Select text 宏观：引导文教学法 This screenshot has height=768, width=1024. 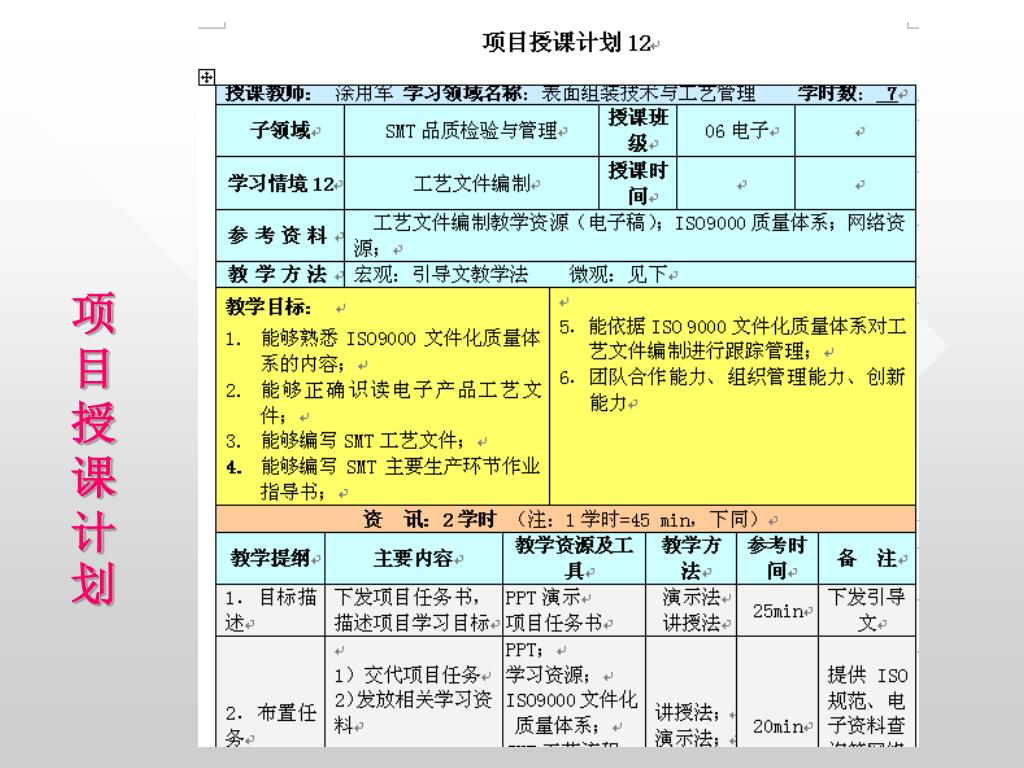pos(441,274)
